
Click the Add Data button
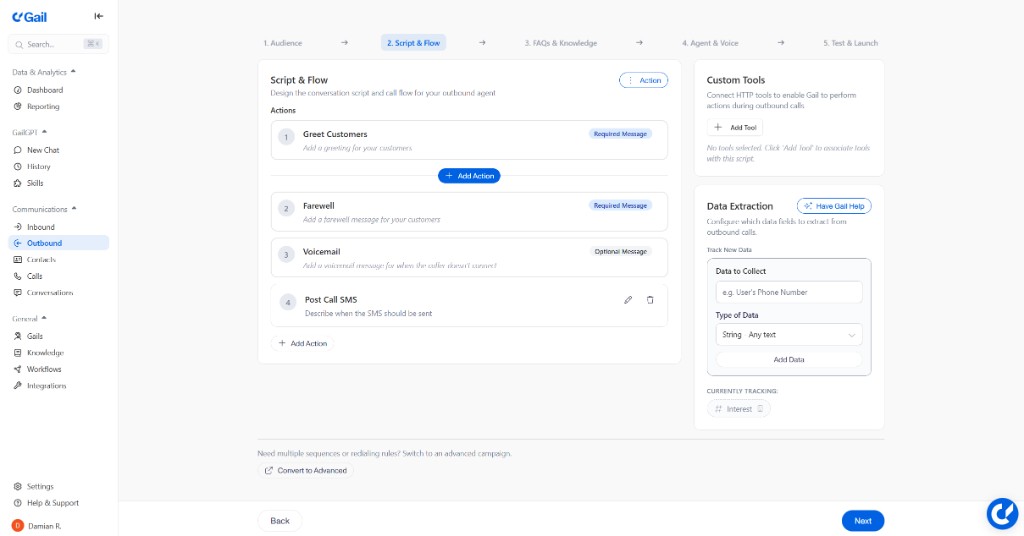coord(789,360)
